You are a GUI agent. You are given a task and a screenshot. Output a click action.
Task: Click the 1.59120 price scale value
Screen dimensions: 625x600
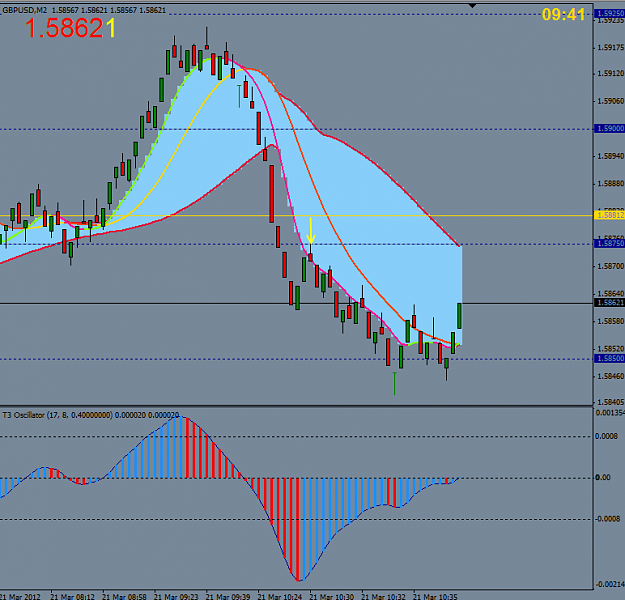[610, 74]
